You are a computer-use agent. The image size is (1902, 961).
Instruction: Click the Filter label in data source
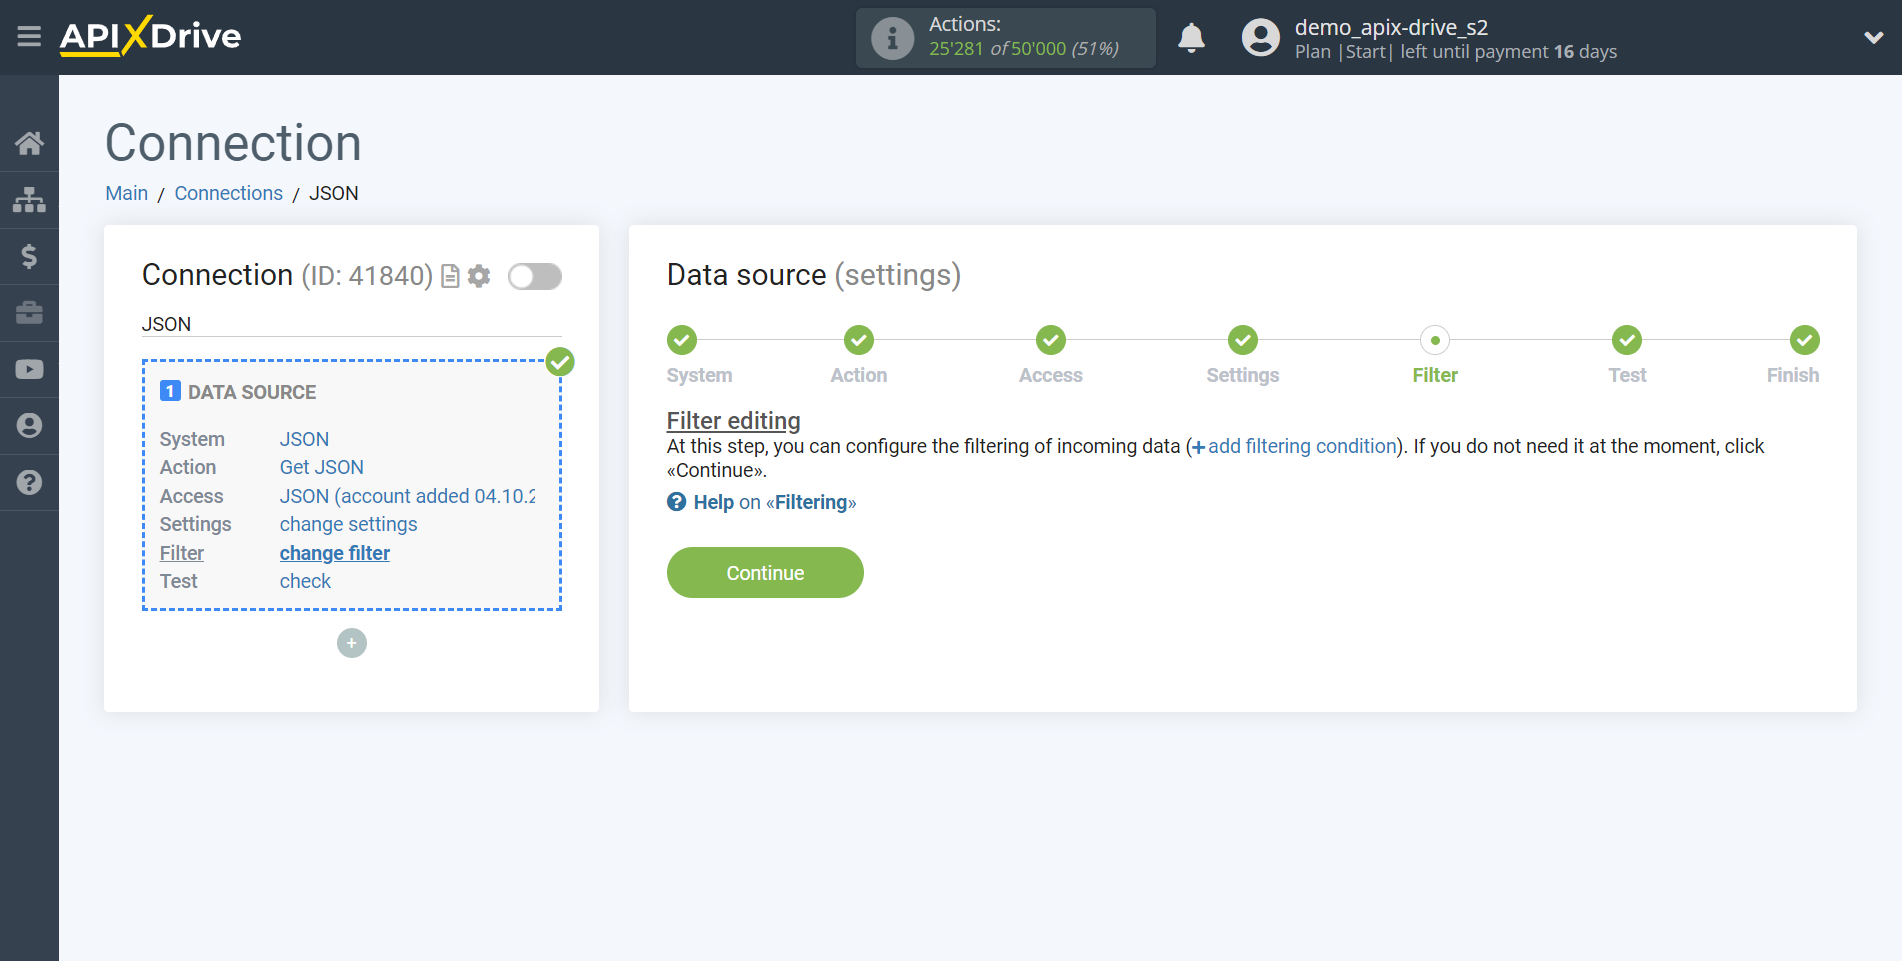(x=182, y=553)
